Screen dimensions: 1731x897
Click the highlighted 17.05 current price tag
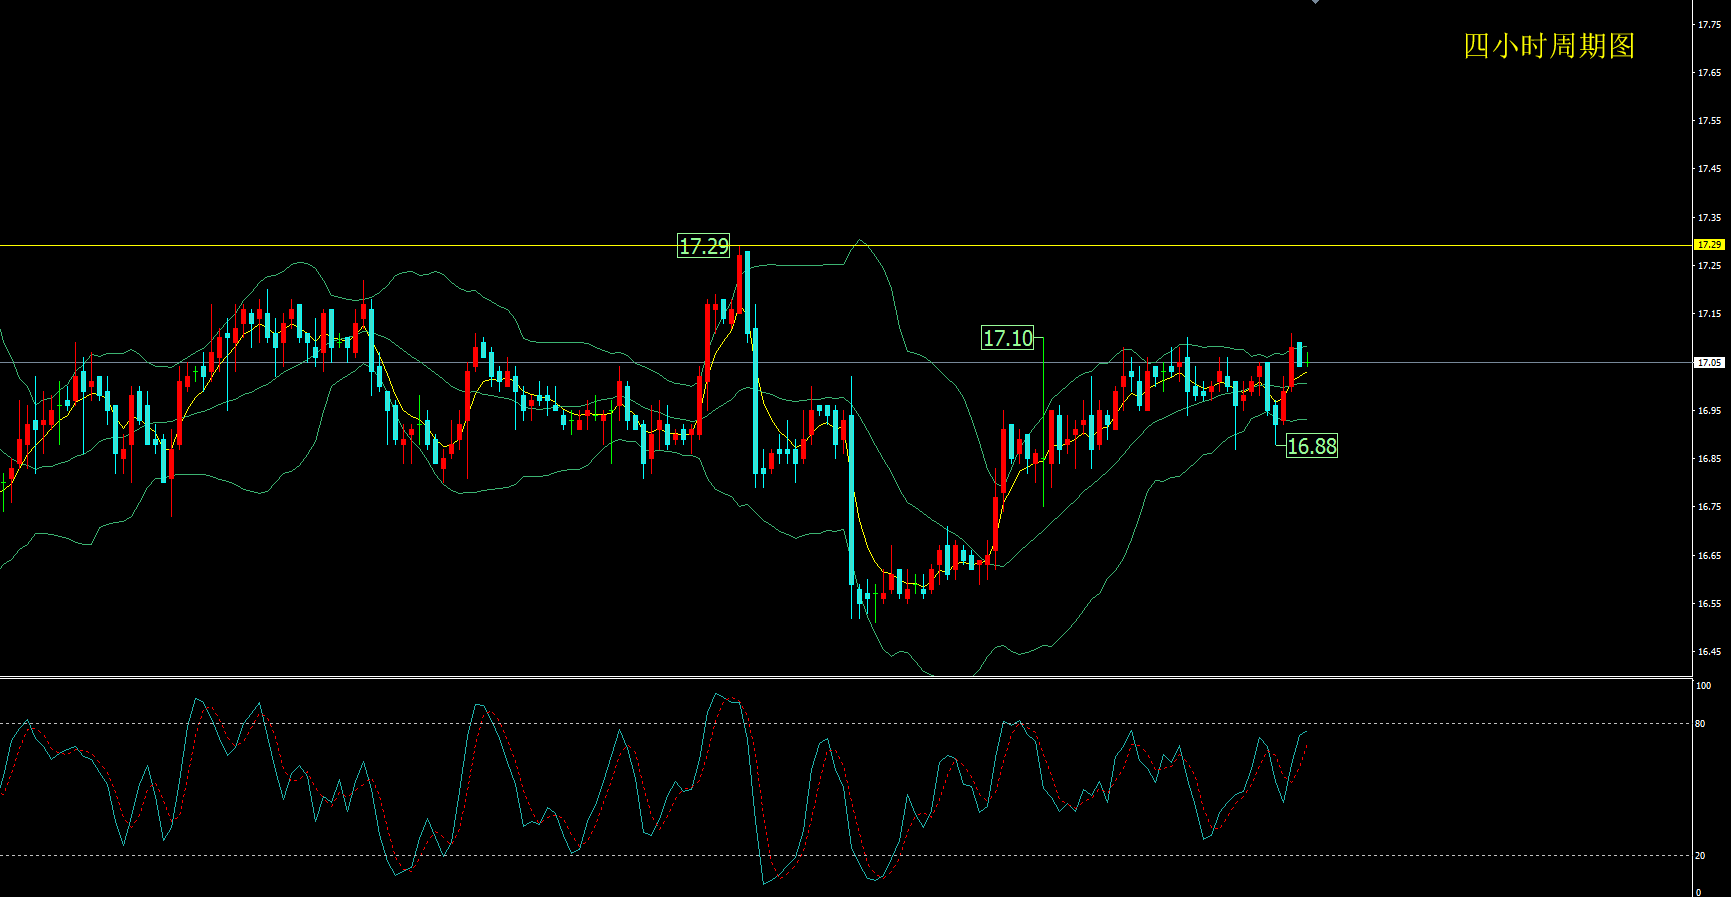click(x=1709, y=363)
